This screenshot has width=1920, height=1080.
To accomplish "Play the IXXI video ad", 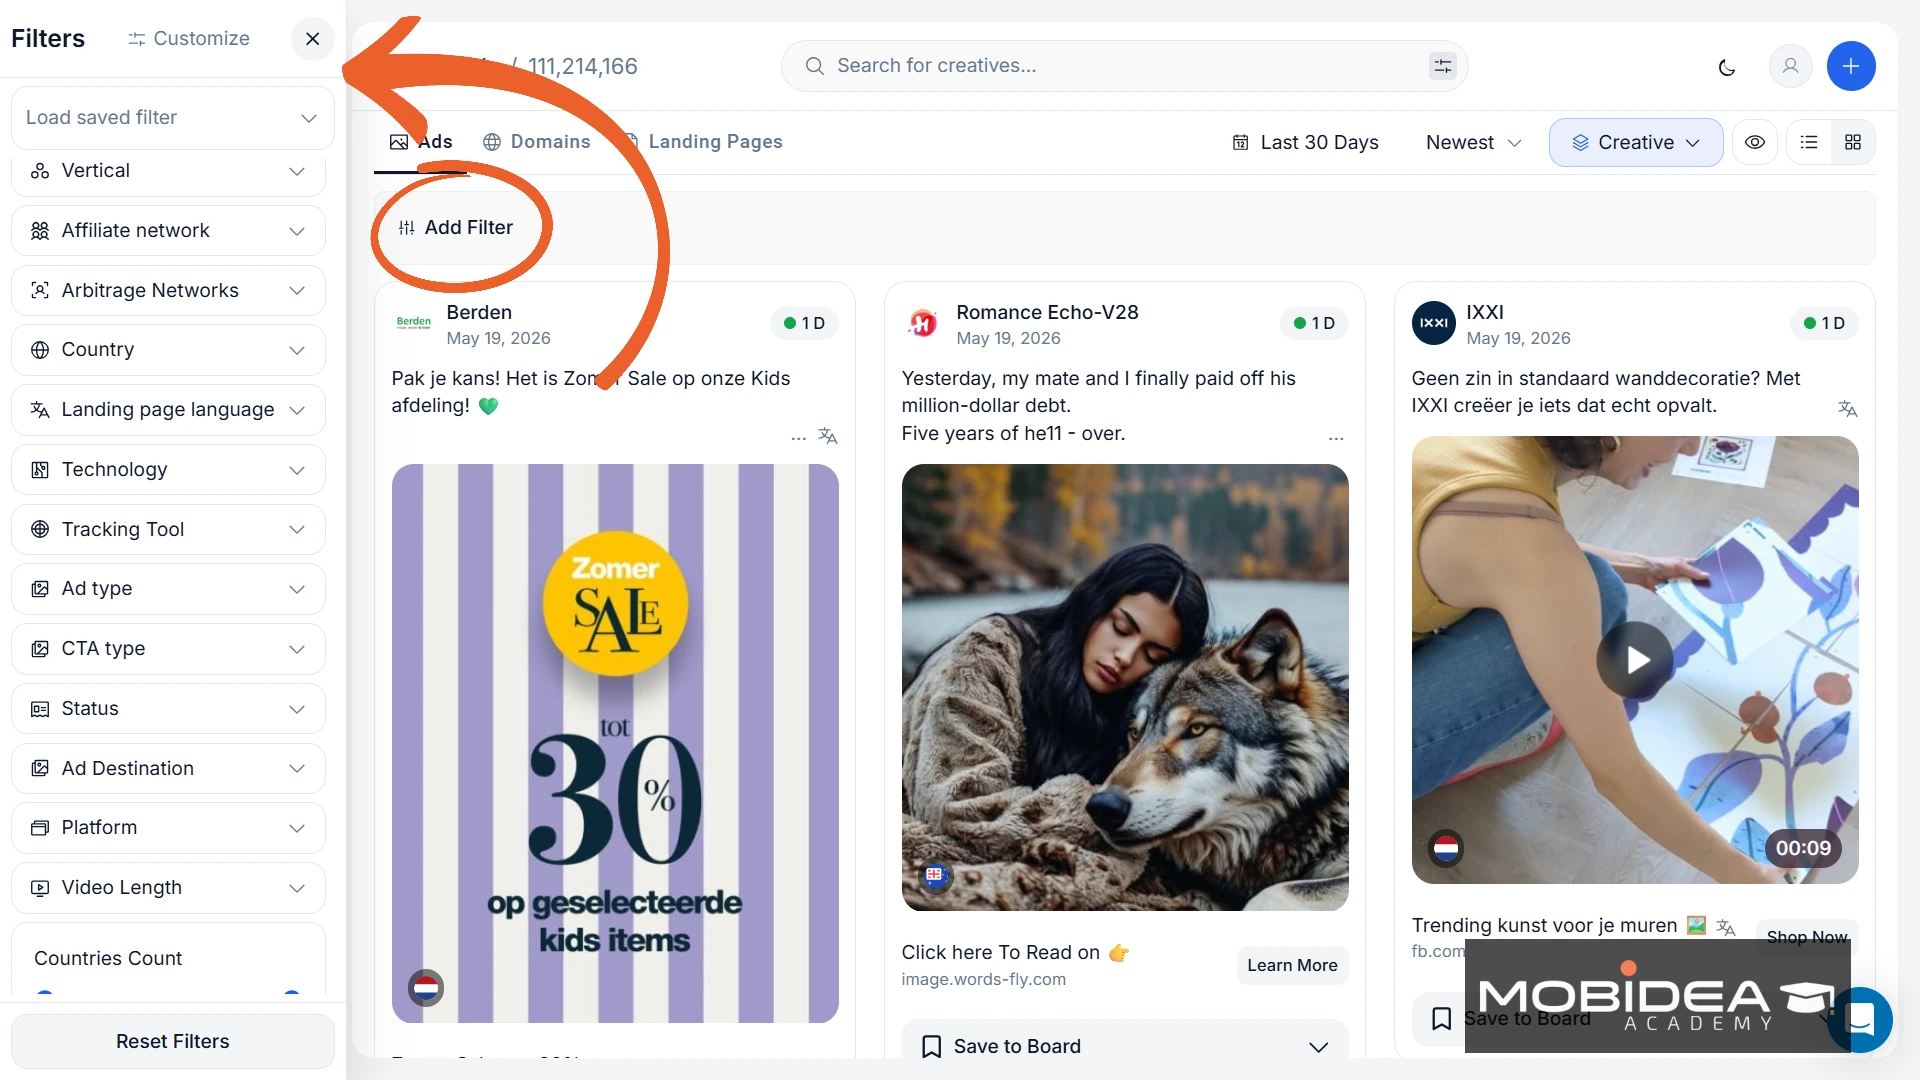I will 1635,660.
